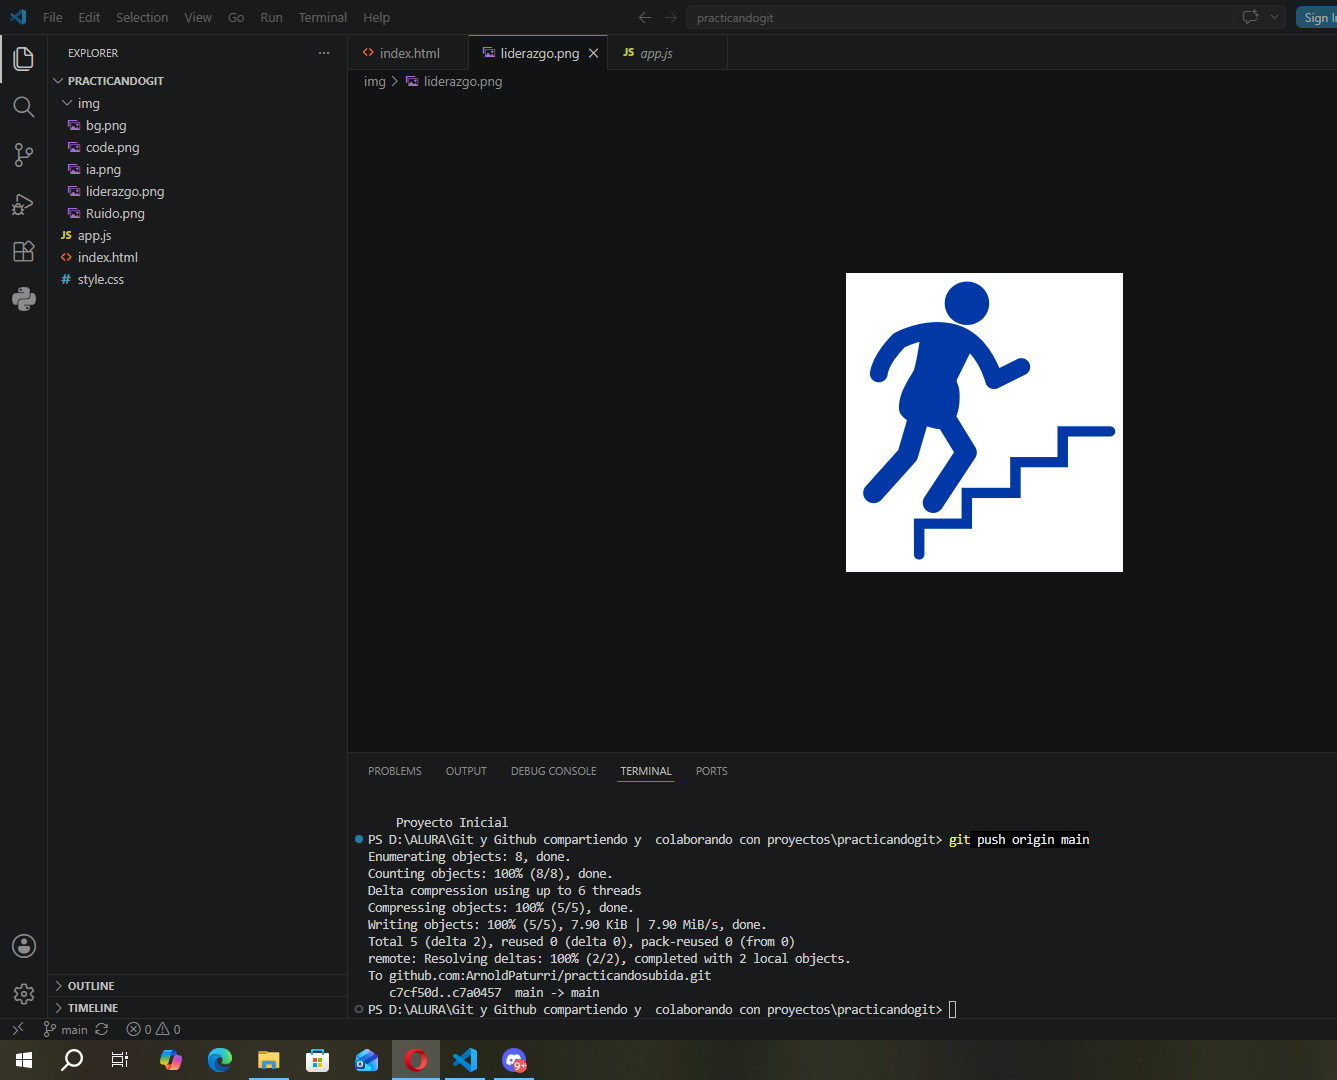
Task: Click the stair-climbing image preview
Action: pos(984,422)
